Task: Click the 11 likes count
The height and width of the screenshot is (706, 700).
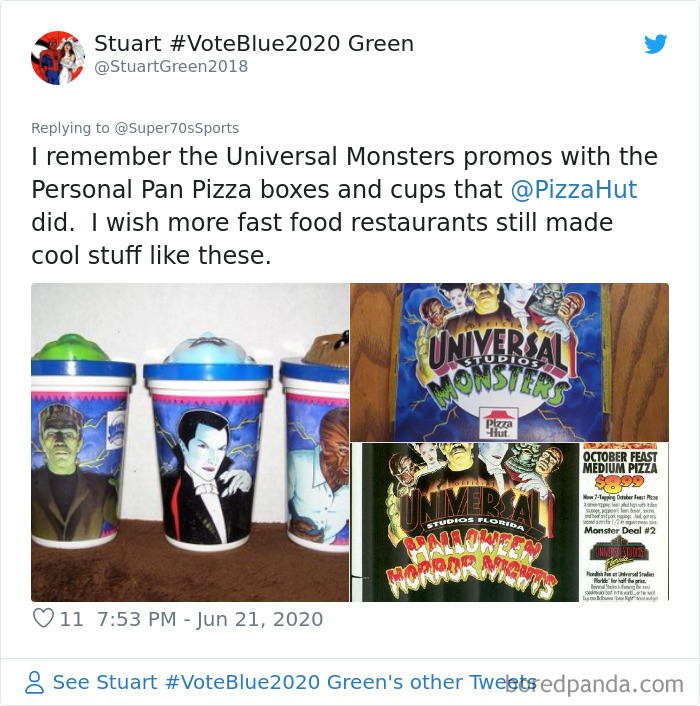Action: 72,619
